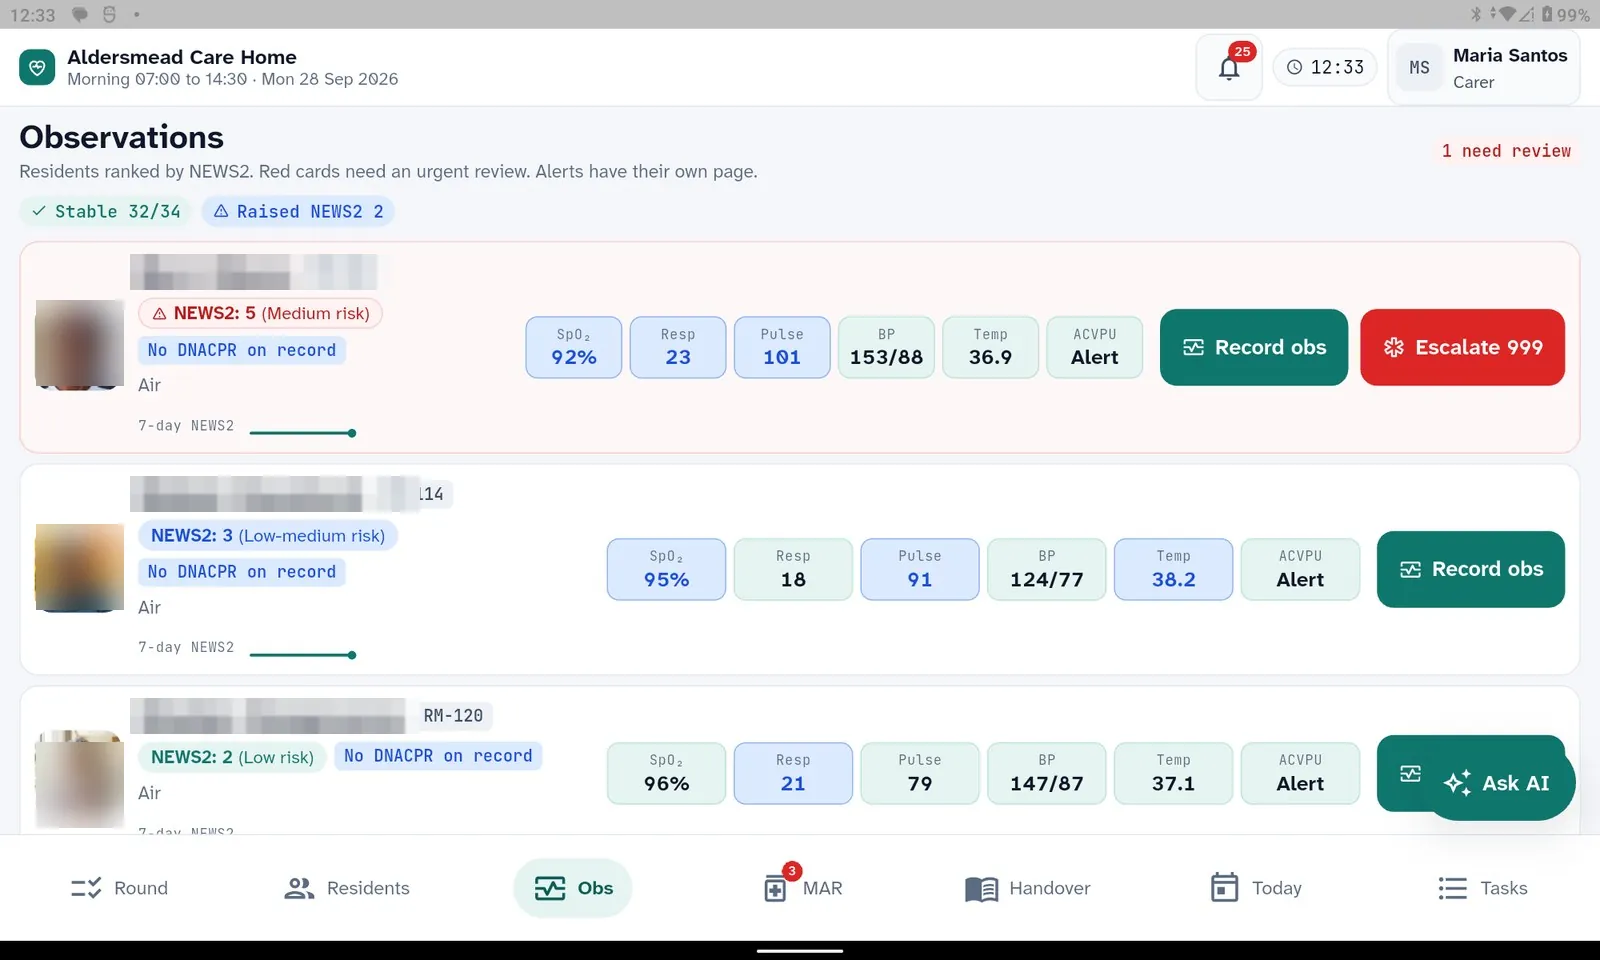Tap the '1 need review' indicator
The image size is (1600, 960).
tap(1505, 151)
